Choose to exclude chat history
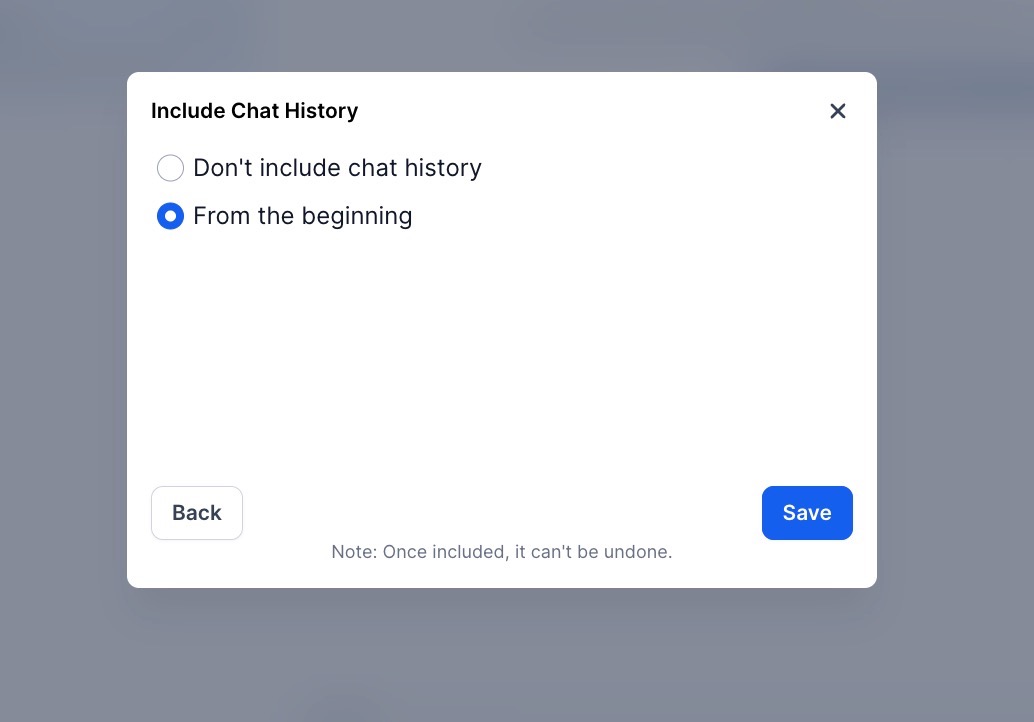Image resolution: width=1034 pixels, height=722 pixels. pos(171,168)
